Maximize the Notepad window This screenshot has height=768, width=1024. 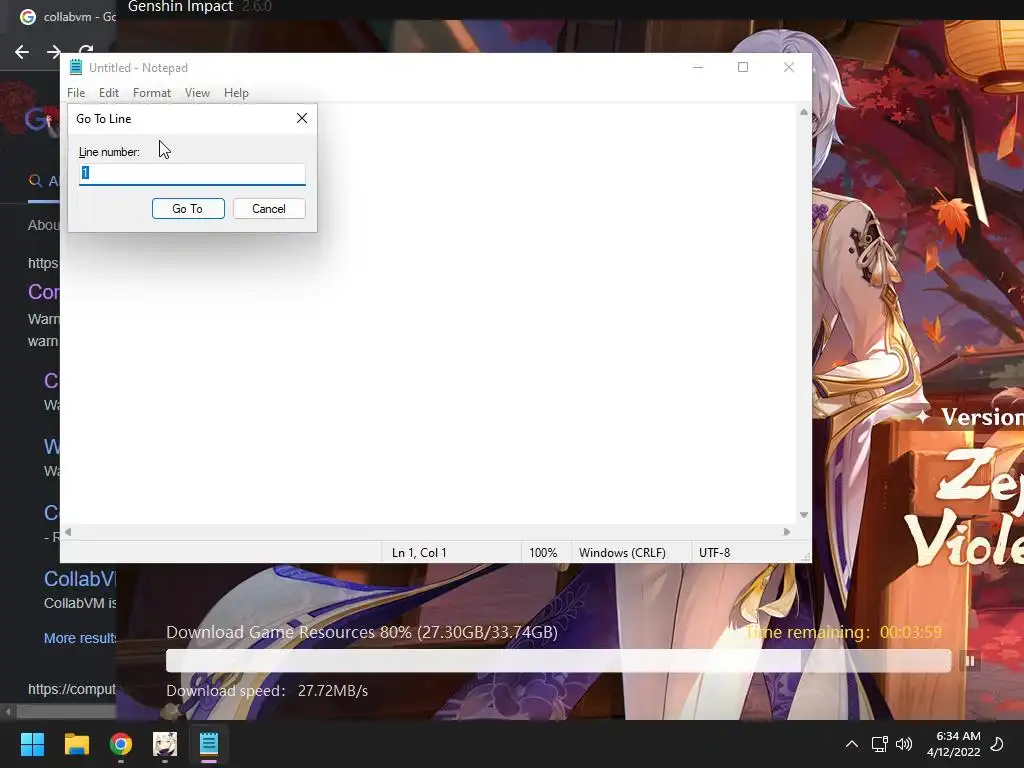[743, 67]
